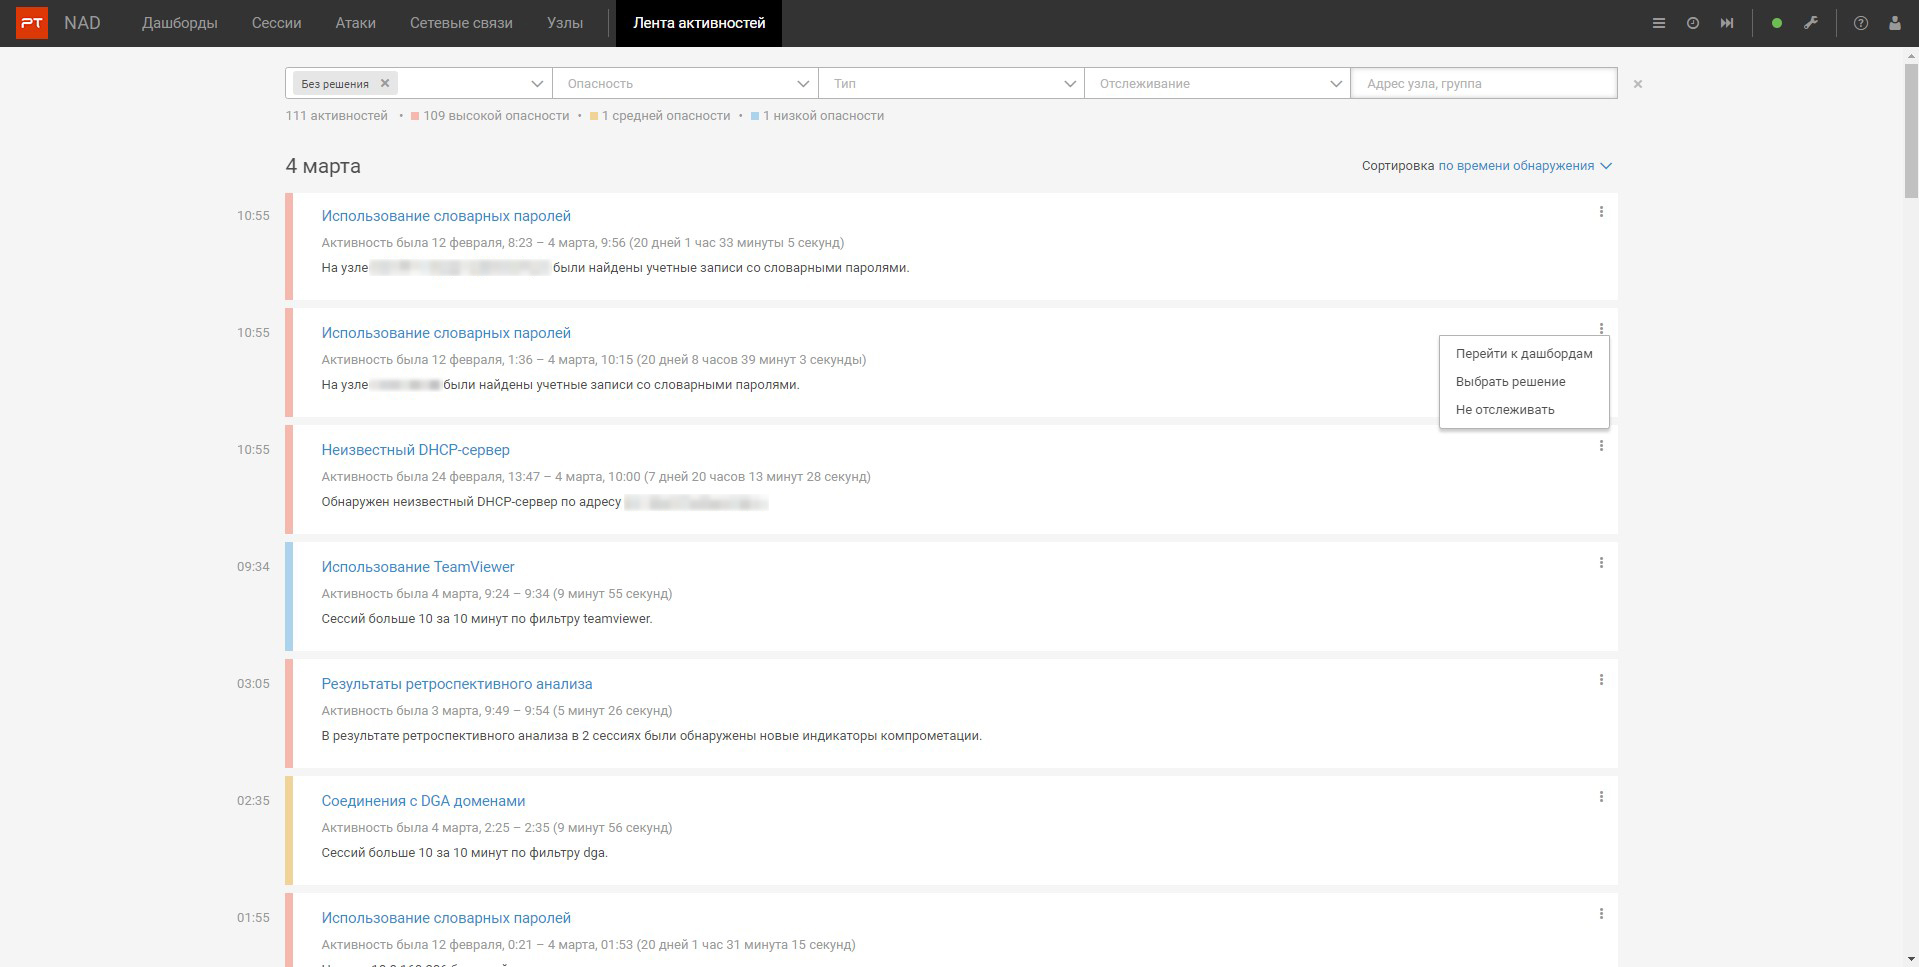The image size is (1919, 967).
Task: Click the 'Адрес узла, группа' input field
Action: coord(1483,84)
